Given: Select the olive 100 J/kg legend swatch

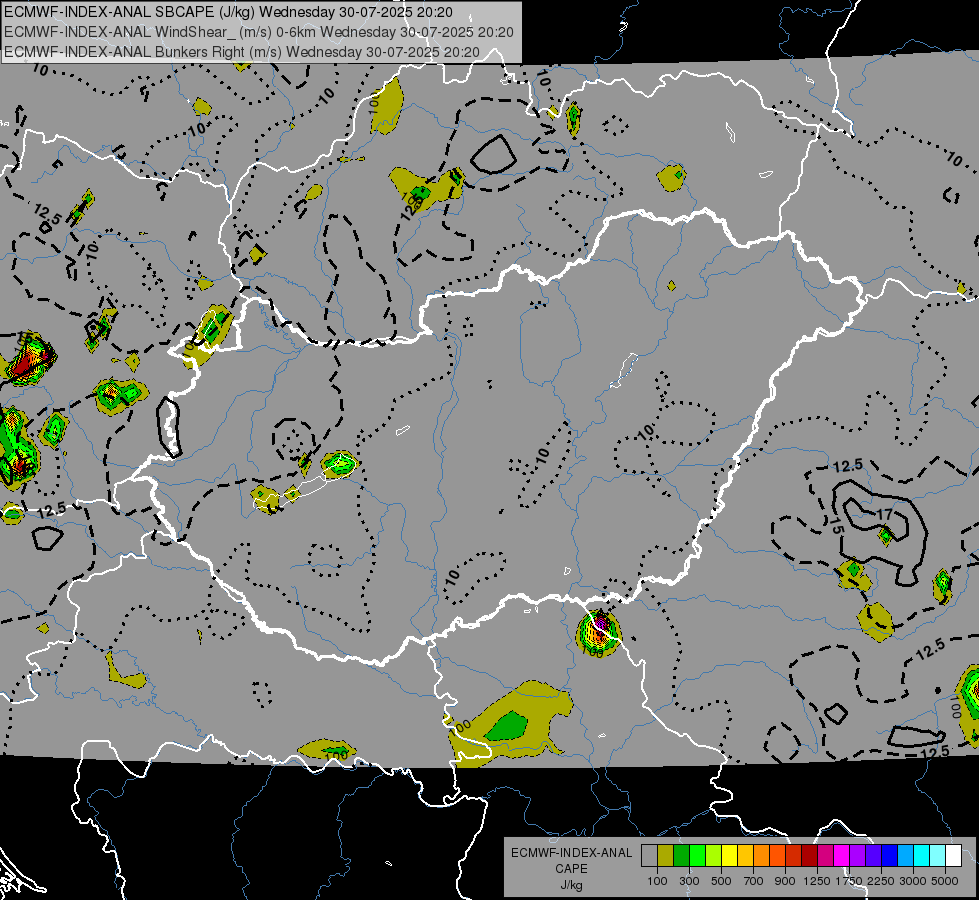Looking at the screenshot, I should pyautogui.click(x=665, y=856).
